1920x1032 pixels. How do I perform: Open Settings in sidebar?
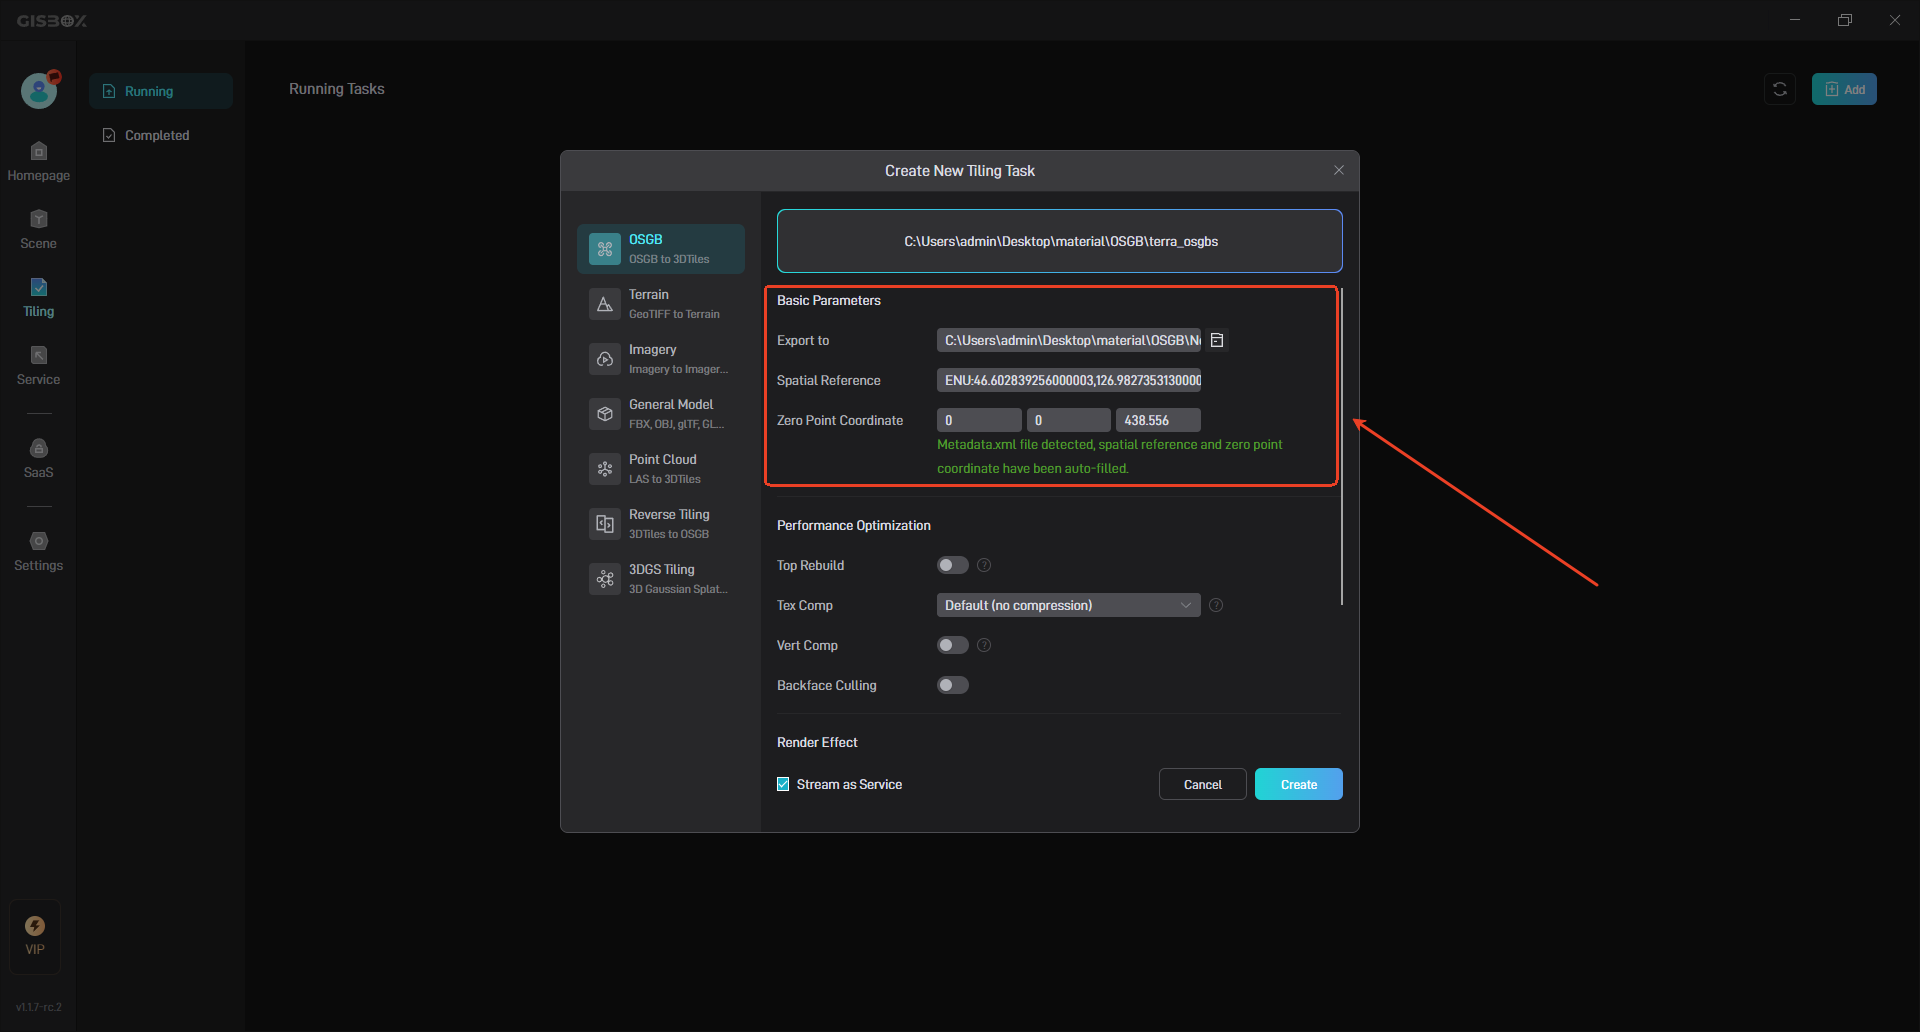38,552
